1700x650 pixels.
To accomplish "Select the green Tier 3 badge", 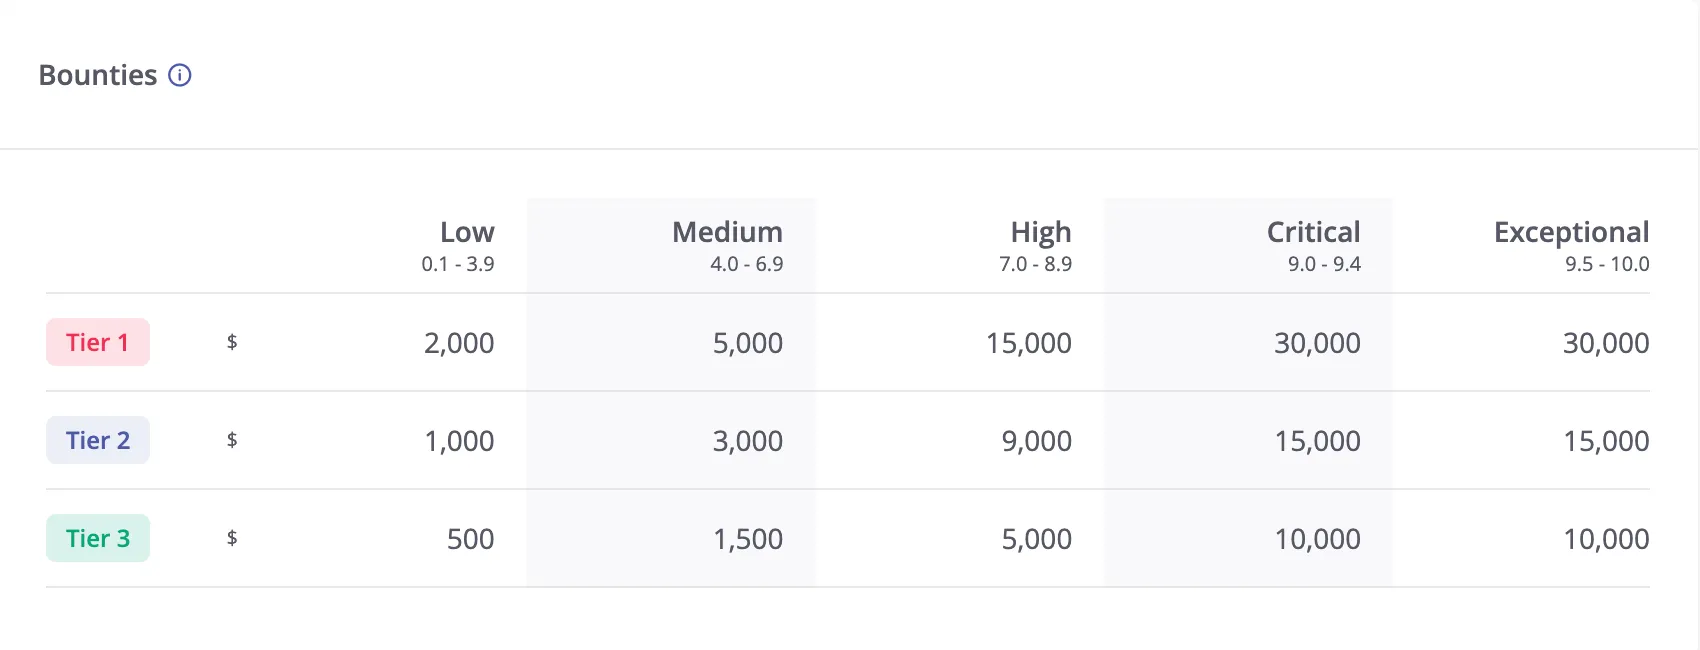I will (x=98, y=538).
